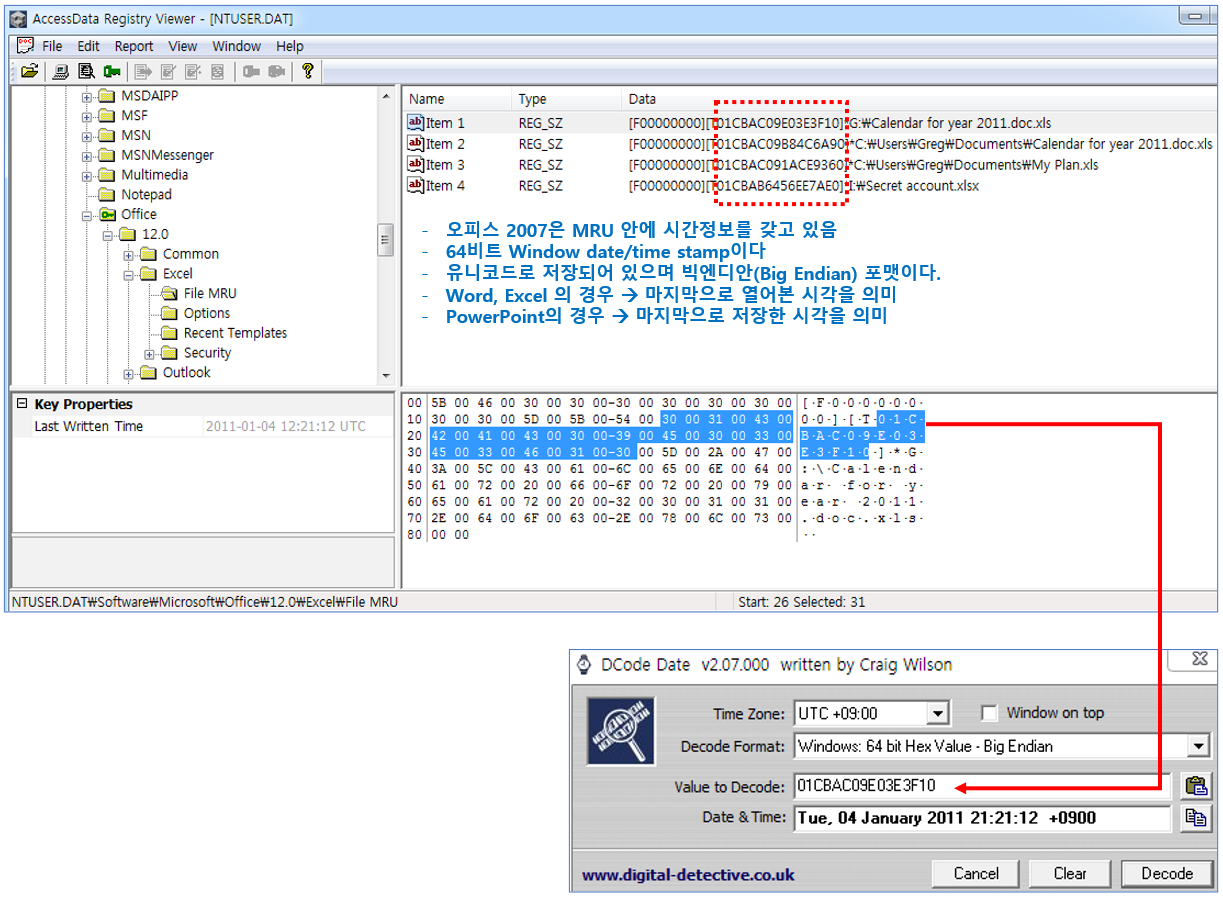Click the copy date icon in DCode
Screen dimensions: 1223x898
1195,818
